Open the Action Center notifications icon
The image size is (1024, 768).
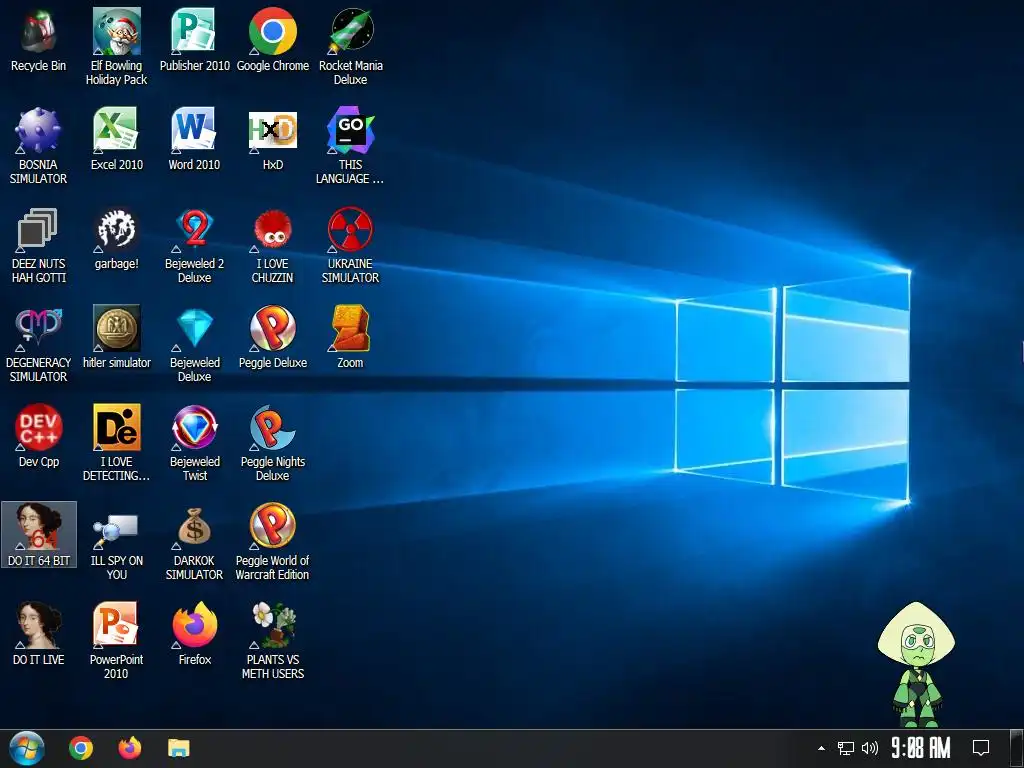tap(981, 748)
